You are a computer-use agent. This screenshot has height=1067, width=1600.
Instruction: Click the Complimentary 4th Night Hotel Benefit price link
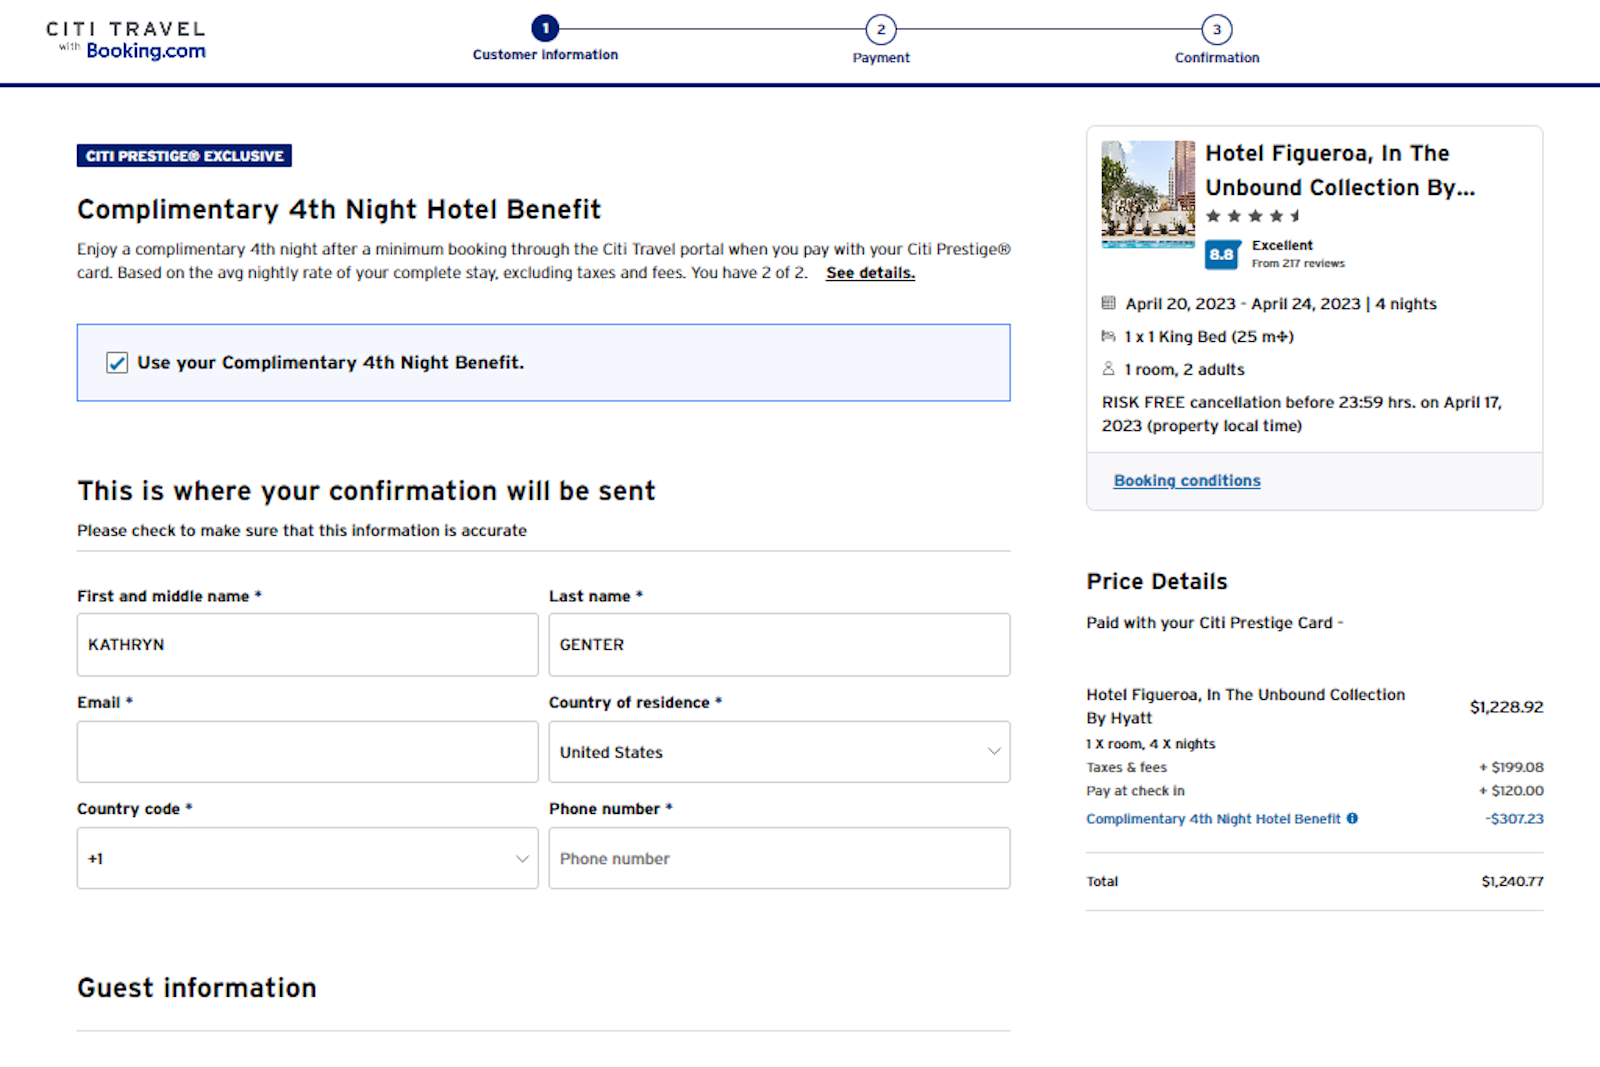[x=1213, y=819]
